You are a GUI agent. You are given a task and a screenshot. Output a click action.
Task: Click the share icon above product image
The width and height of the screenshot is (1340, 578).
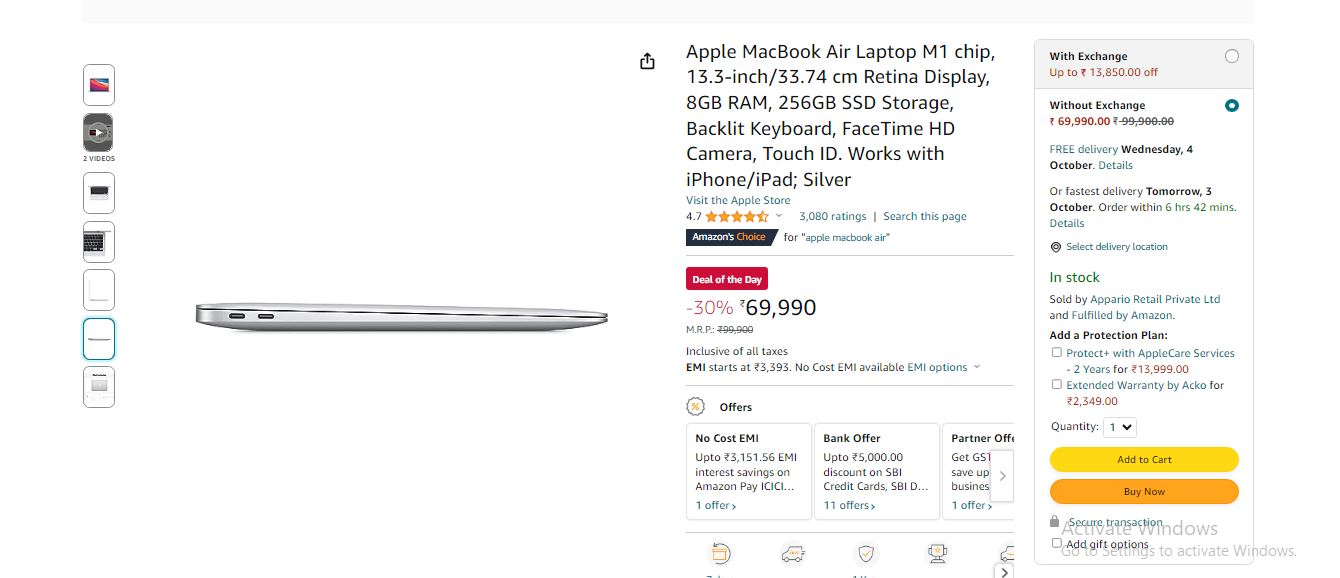647,61
